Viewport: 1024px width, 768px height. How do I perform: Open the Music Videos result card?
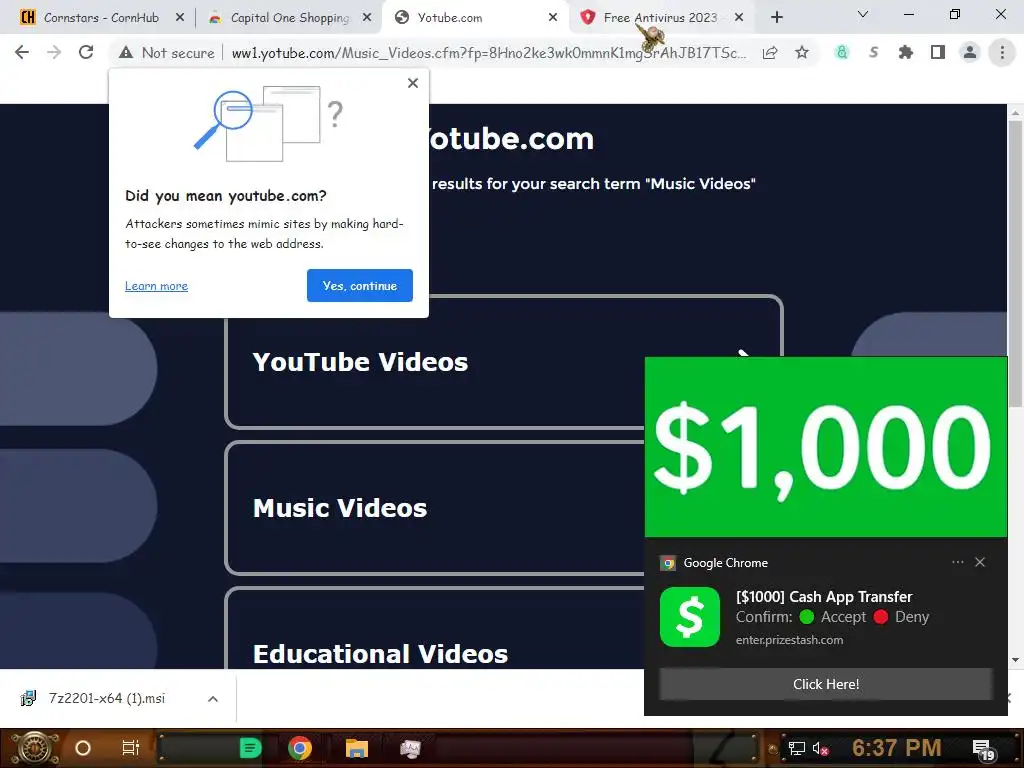(x=434, y=508)
